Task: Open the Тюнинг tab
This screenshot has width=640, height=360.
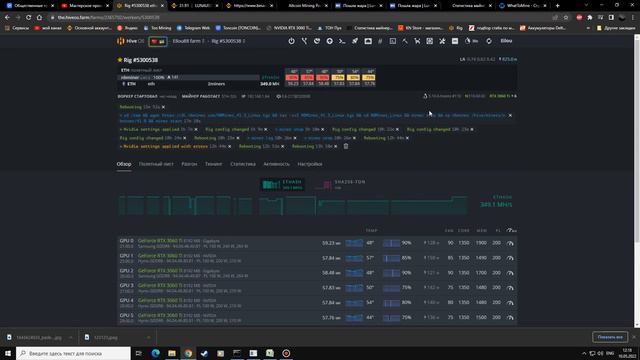Action: click(213, 164)
